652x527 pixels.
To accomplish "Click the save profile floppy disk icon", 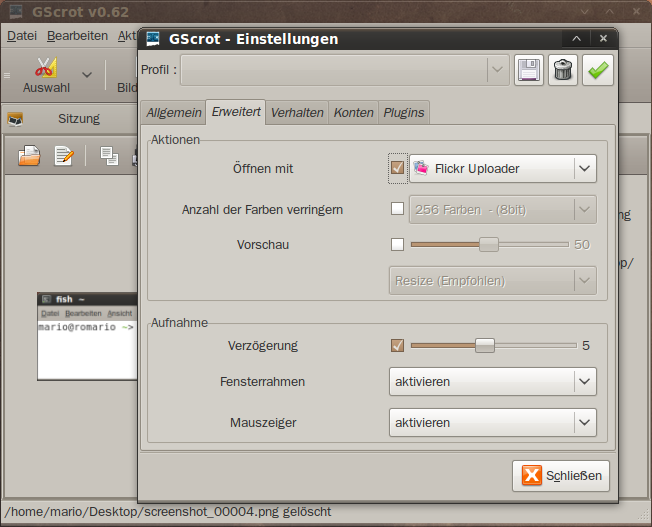I will point(529,70).
